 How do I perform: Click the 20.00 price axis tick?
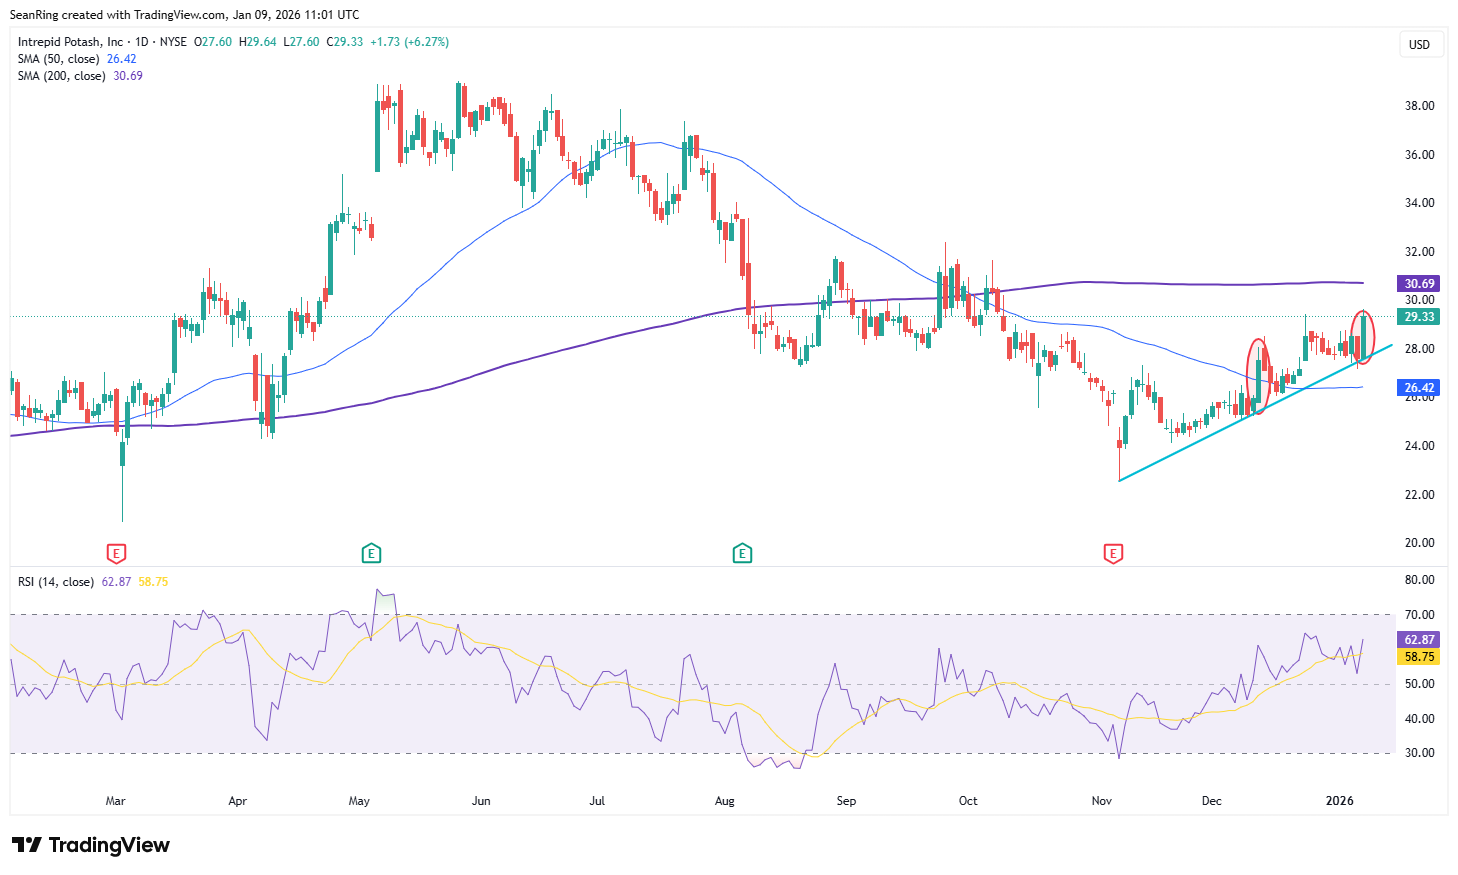(x=1420, y=543)
